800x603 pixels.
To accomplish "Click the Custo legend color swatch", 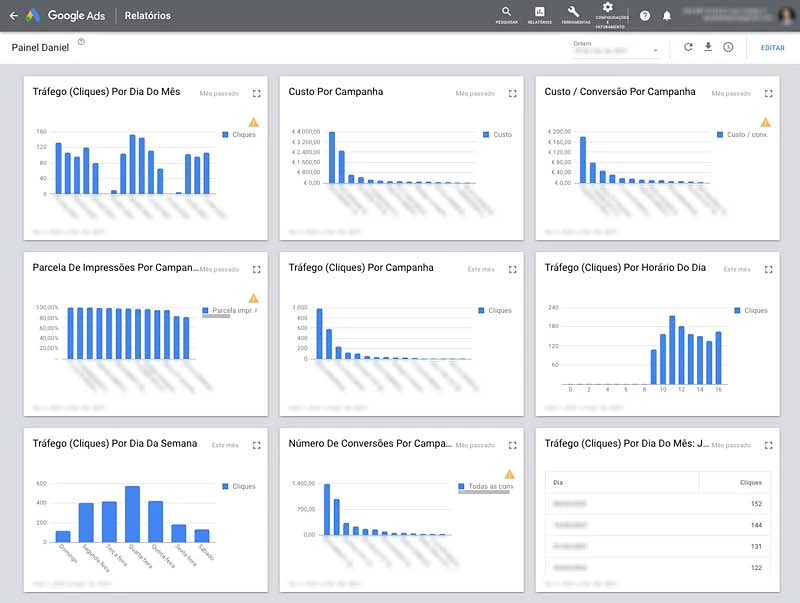I will click(486, 135).
